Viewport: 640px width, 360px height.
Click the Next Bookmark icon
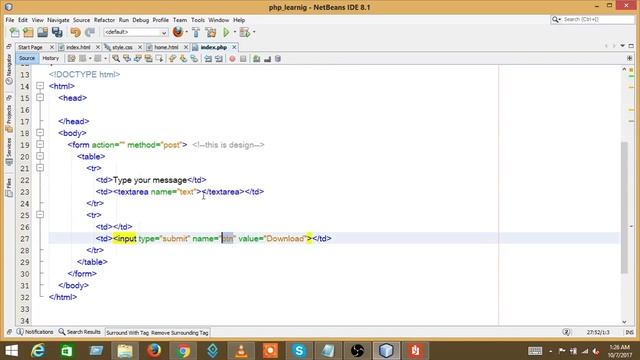[183, 59]
